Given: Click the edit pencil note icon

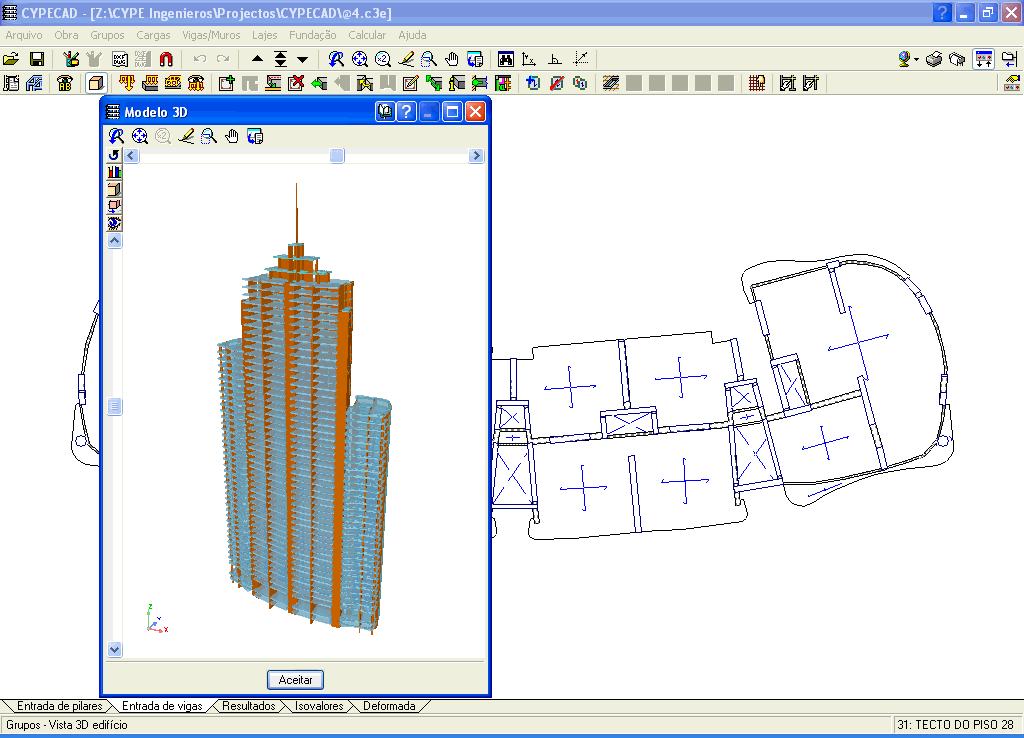Looking at the screenshot, I should point(410,83).
